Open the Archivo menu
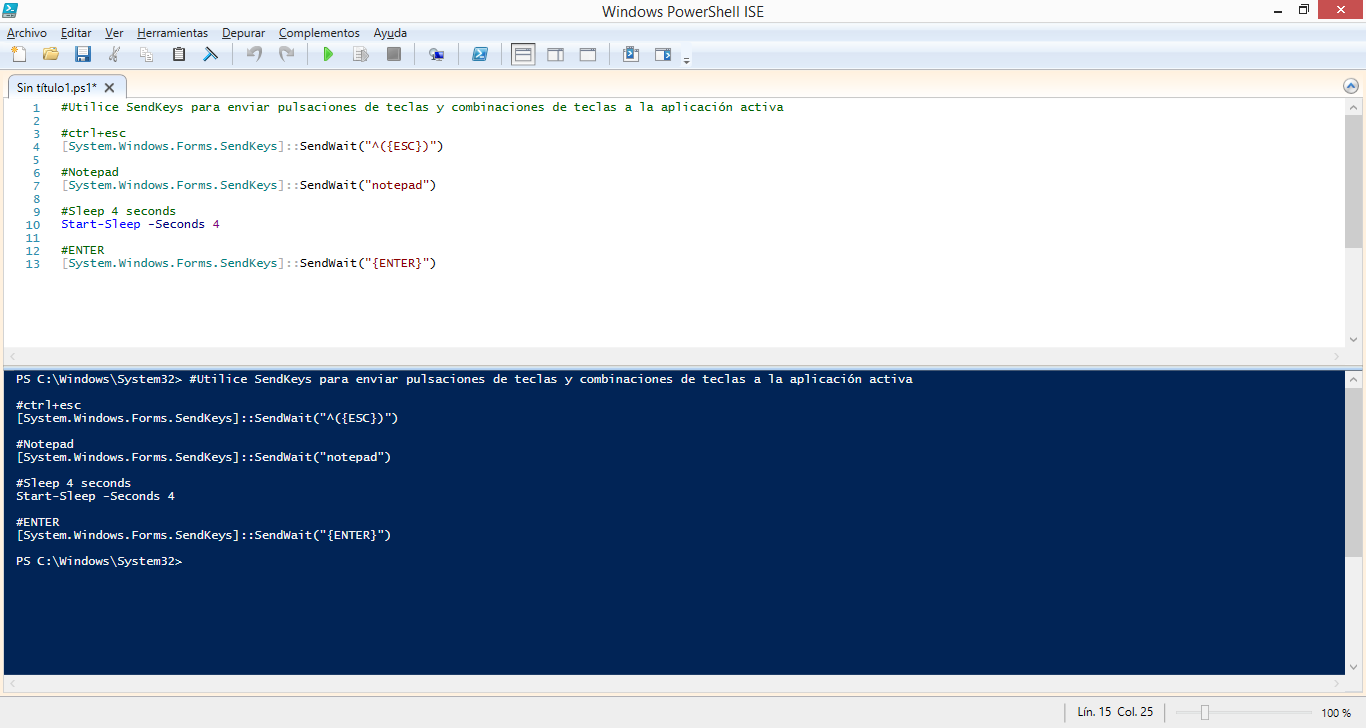The width and height of the screenshot is (1366, 728). [27, 33]
